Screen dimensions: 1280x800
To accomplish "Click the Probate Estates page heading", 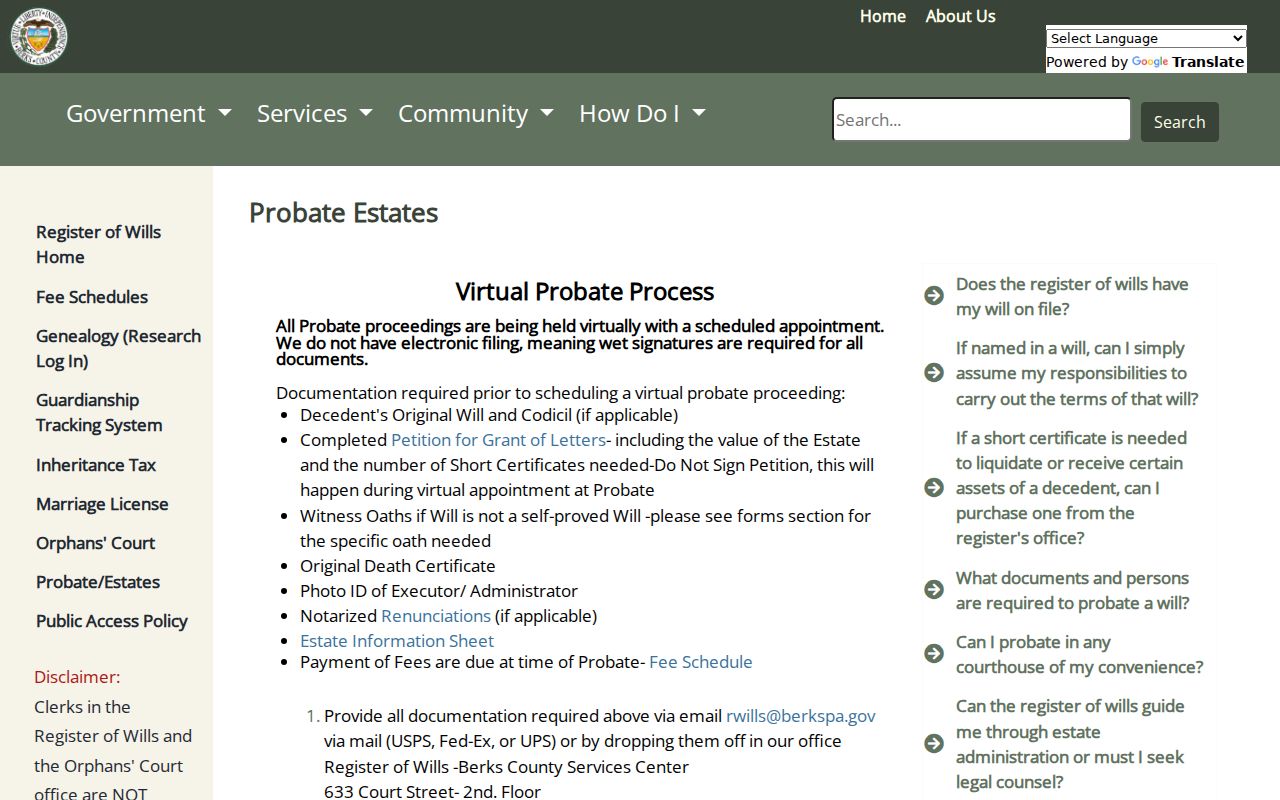I will click(x=343, y=213).
